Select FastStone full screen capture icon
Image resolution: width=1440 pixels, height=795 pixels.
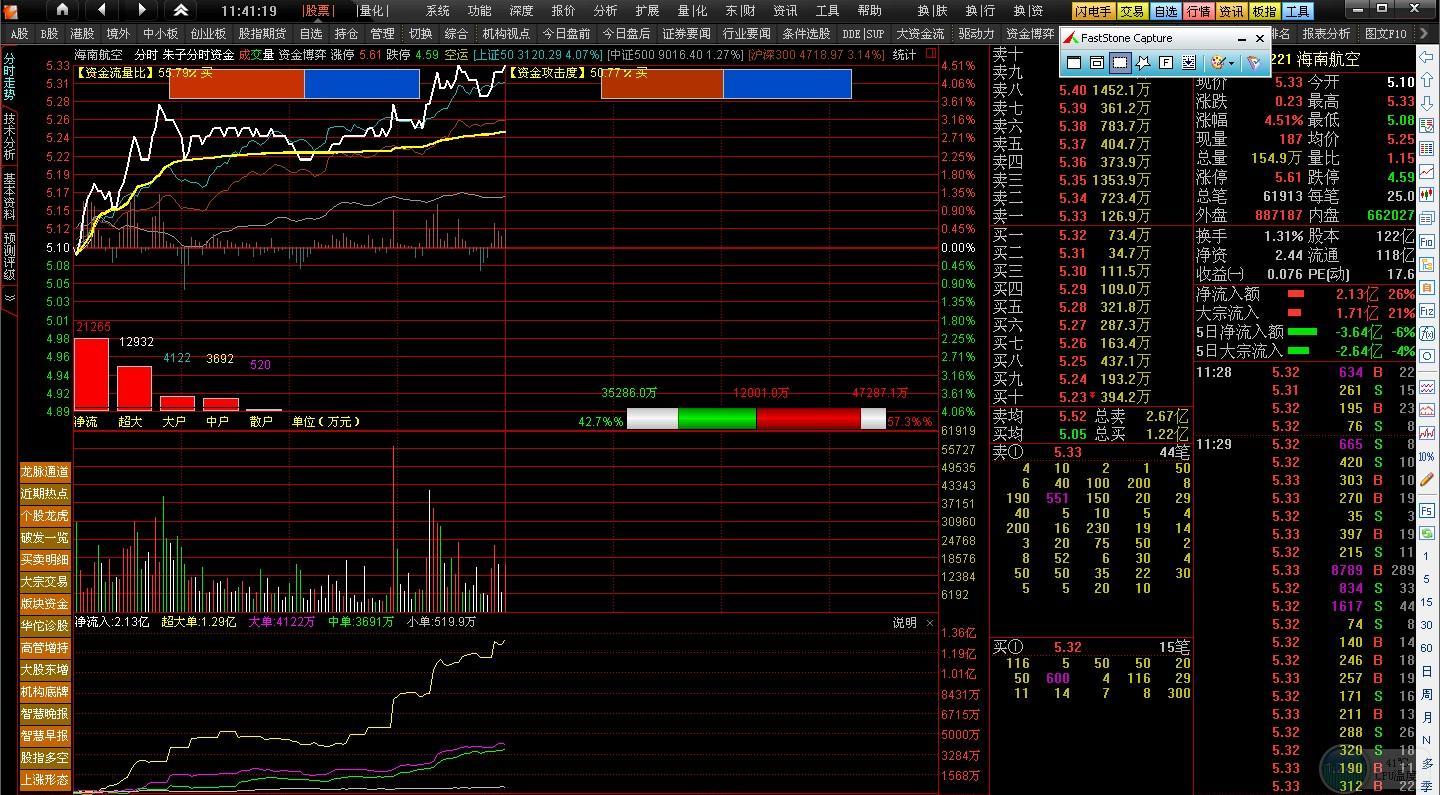(x=1166, y=62)
